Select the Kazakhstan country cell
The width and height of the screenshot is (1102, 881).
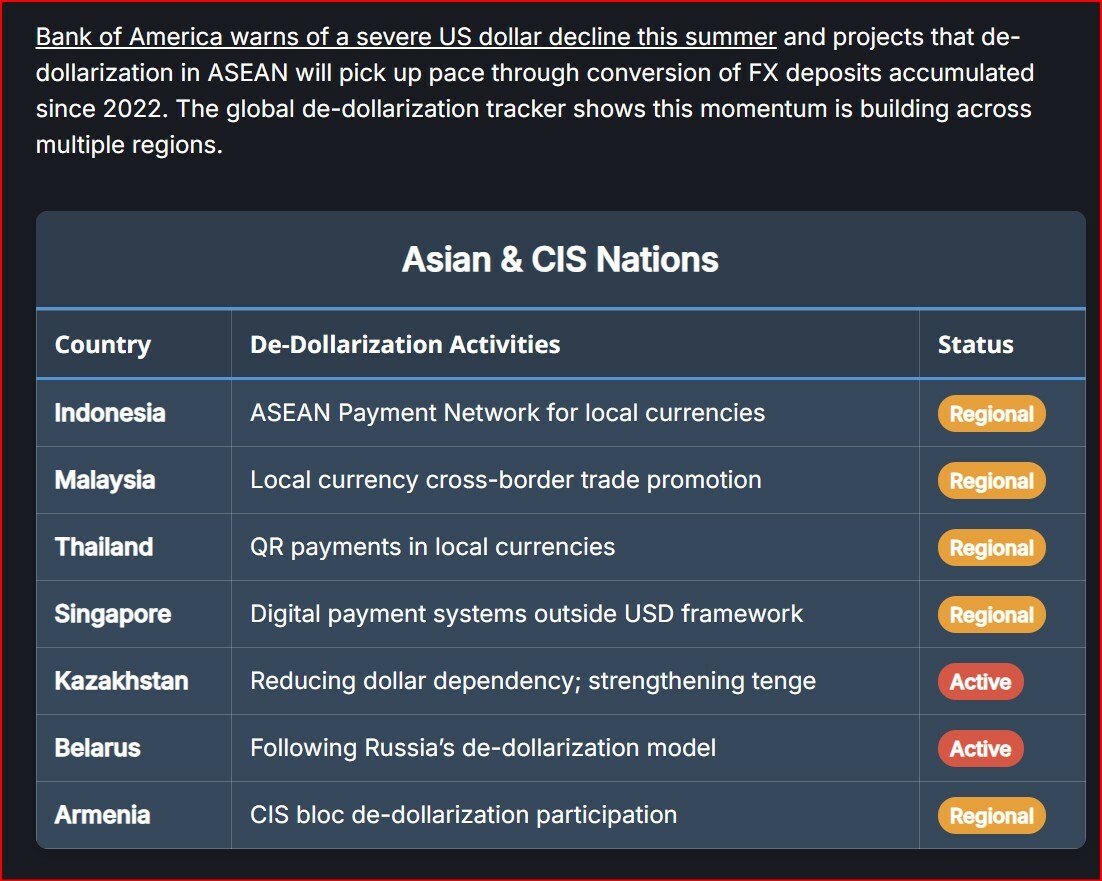121,681
